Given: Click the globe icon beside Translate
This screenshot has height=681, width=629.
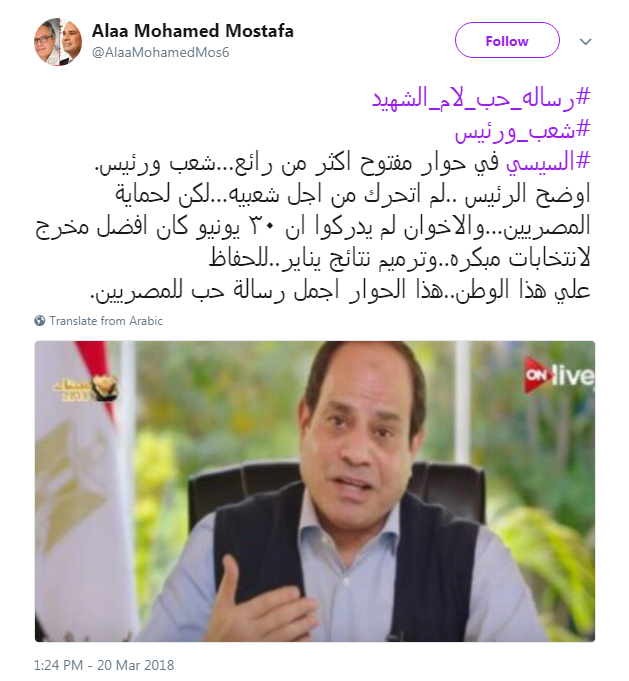Looking at the screenshot, I should pyautogui.click(x=40, y=321).
